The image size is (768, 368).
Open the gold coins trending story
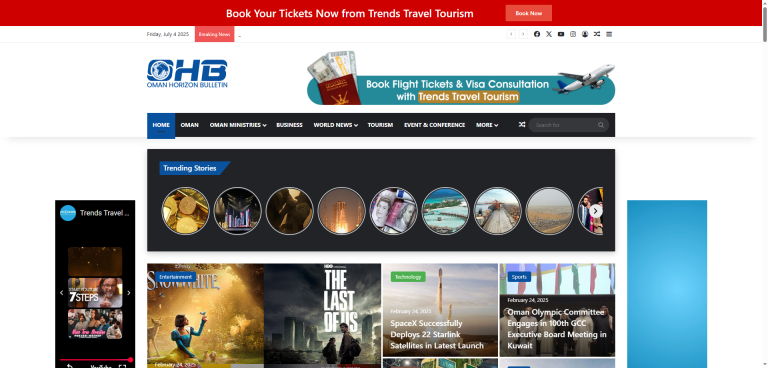pyautogui.click(x=186, y=211)
